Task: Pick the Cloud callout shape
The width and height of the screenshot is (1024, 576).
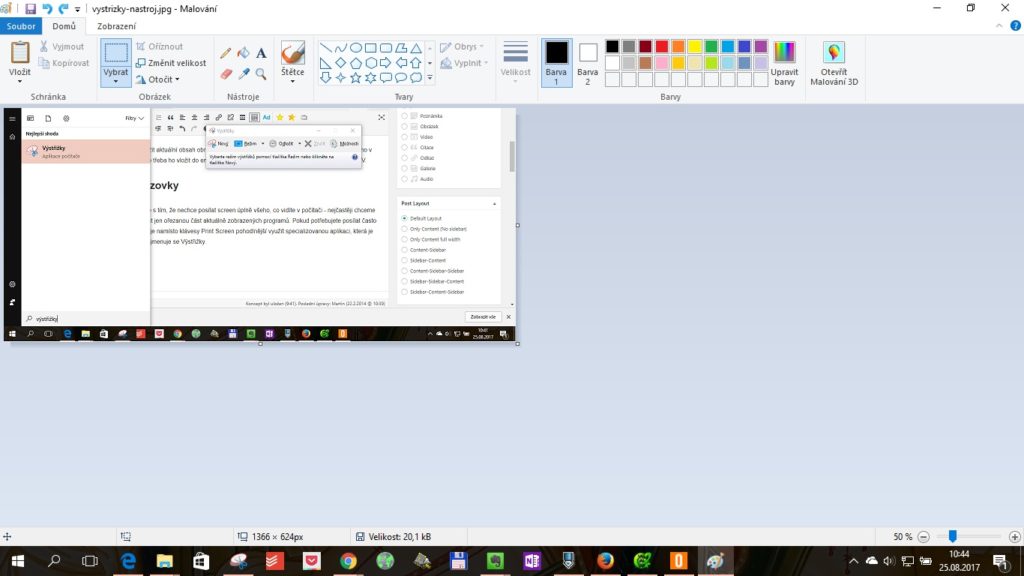Action: (x=416, y=78)
